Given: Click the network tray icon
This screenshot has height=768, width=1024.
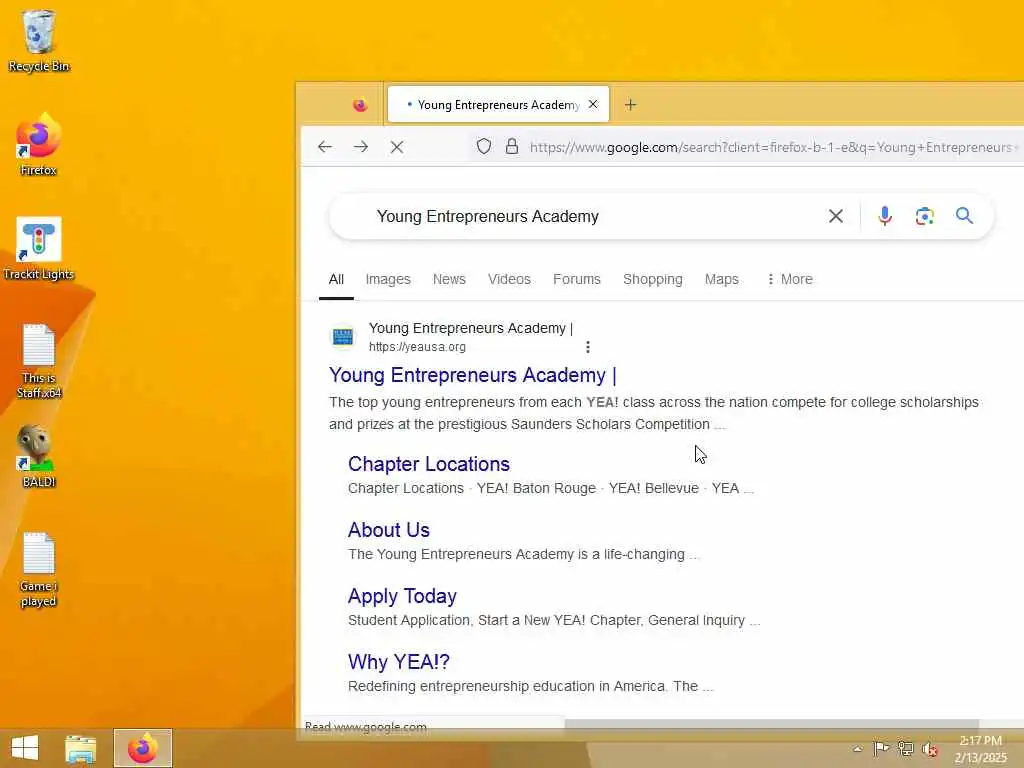Looking at the screenshot, I should tap(906, 748).
